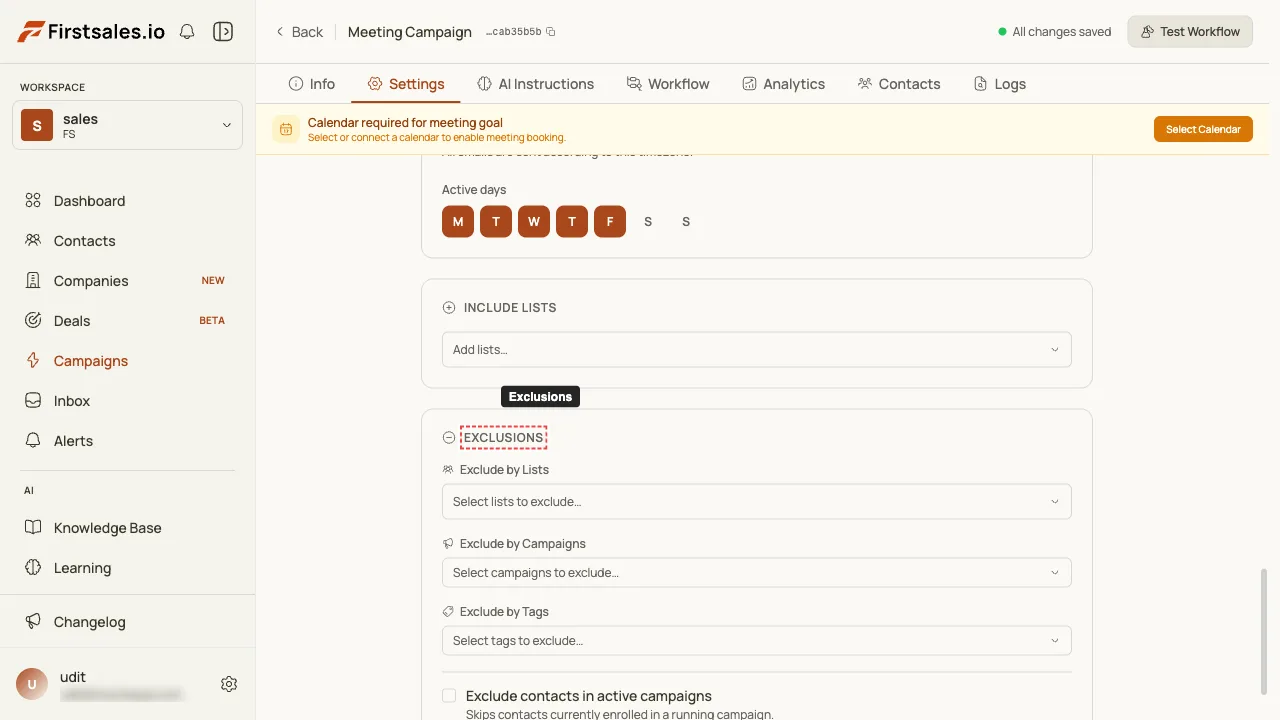The height and width of the screenshot is (720, 1280).
Task: Click the Test Workflow button
Action: point(1190,32)
